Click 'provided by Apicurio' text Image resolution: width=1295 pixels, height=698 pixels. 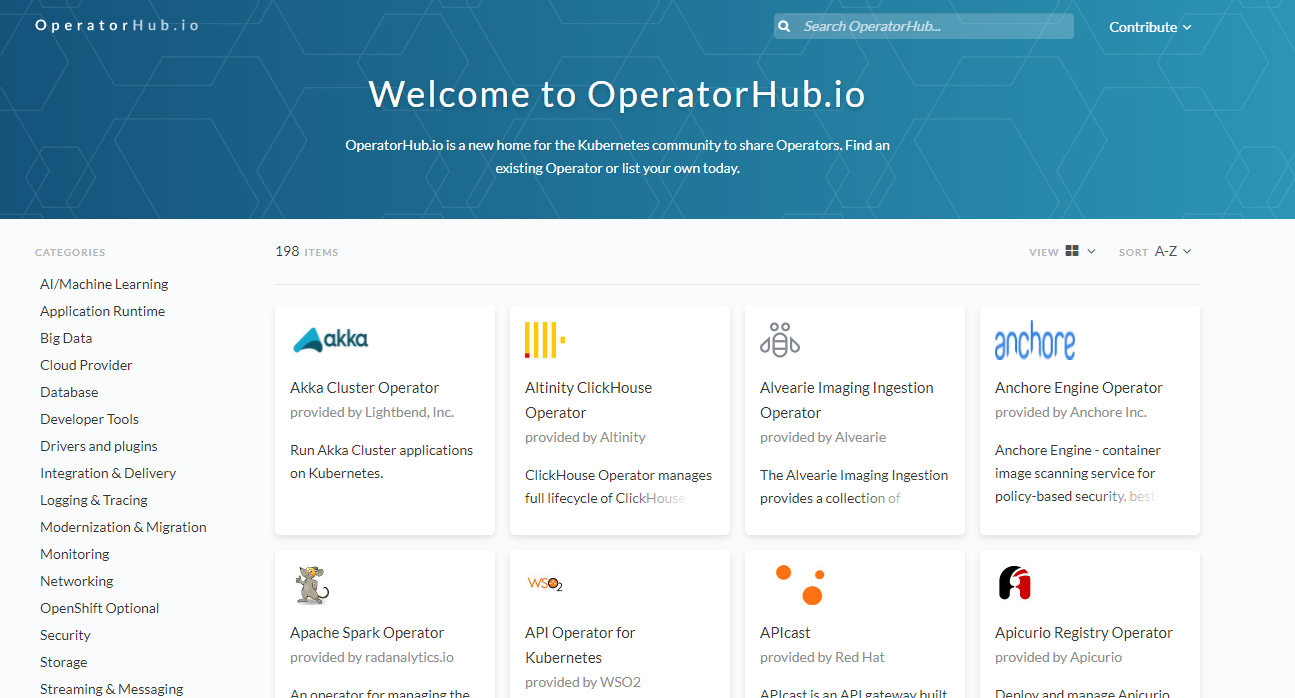pyautogui.click(x=1059, y=657)
